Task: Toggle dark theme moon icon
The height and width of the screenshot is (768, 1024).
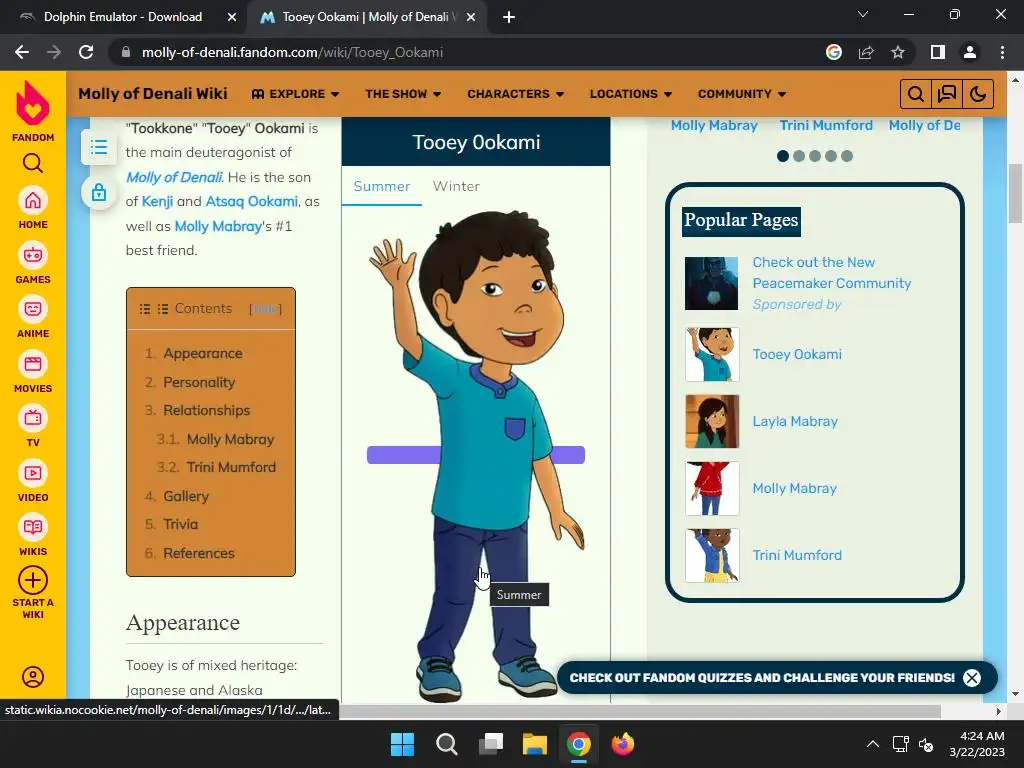Action: pos(978,94)
